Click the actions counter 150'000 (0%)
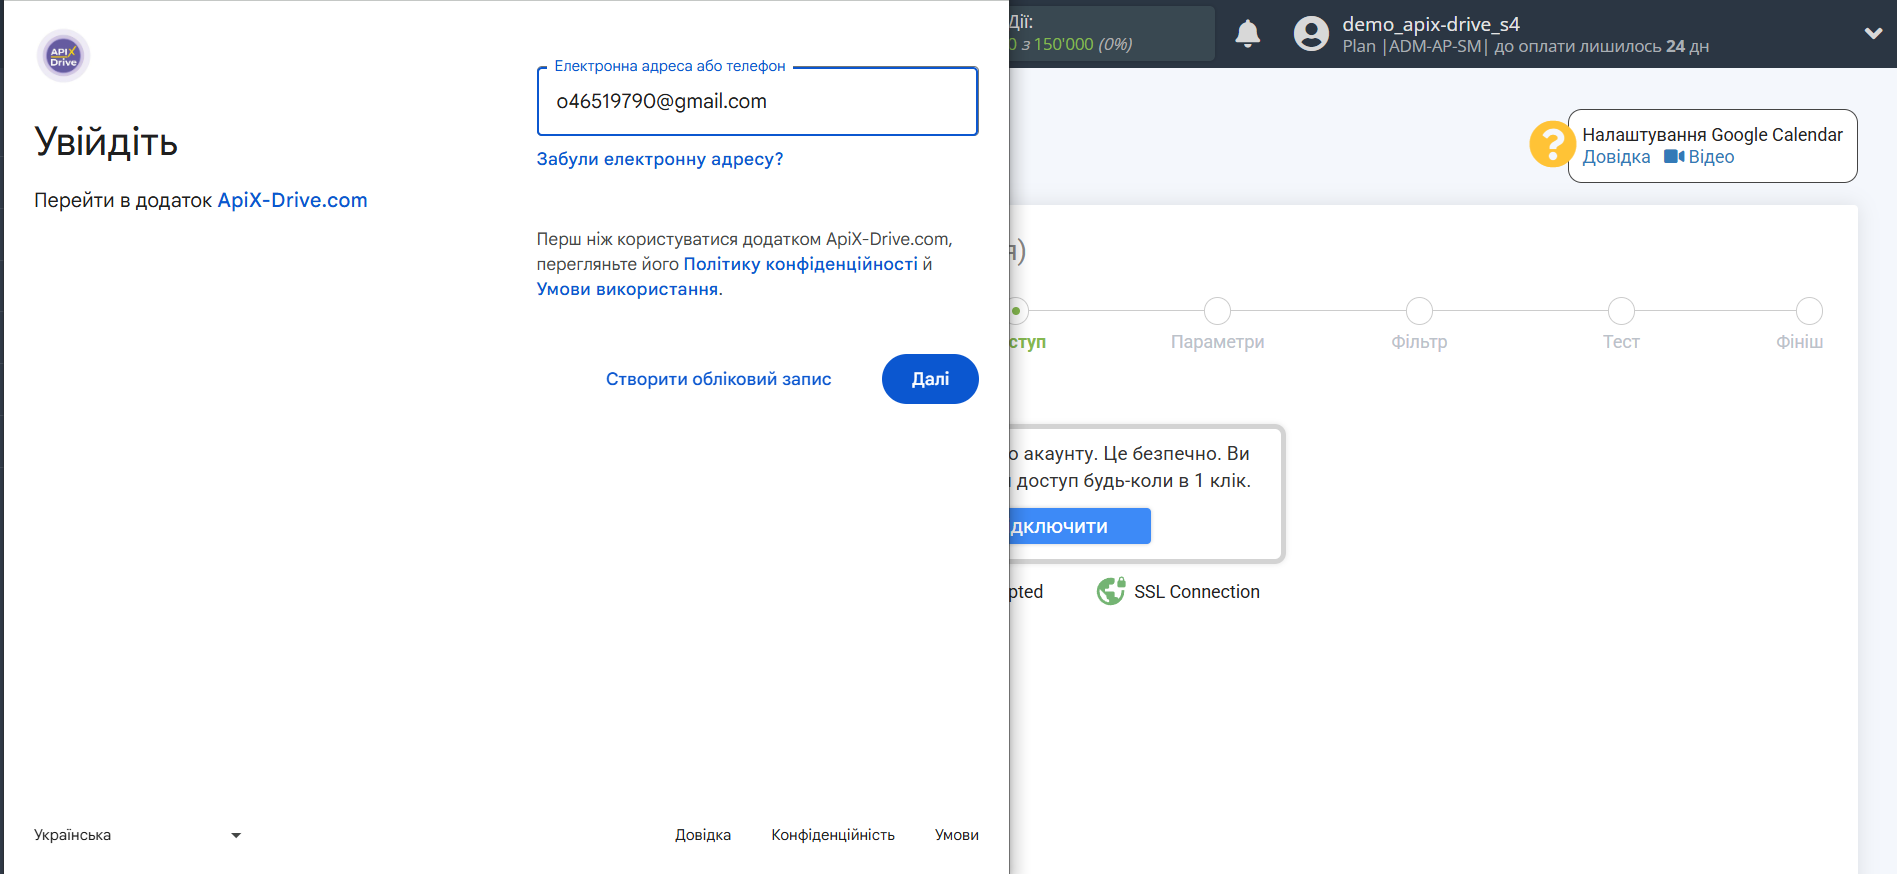1897x874 pixels. click(x=1070, y=44)
